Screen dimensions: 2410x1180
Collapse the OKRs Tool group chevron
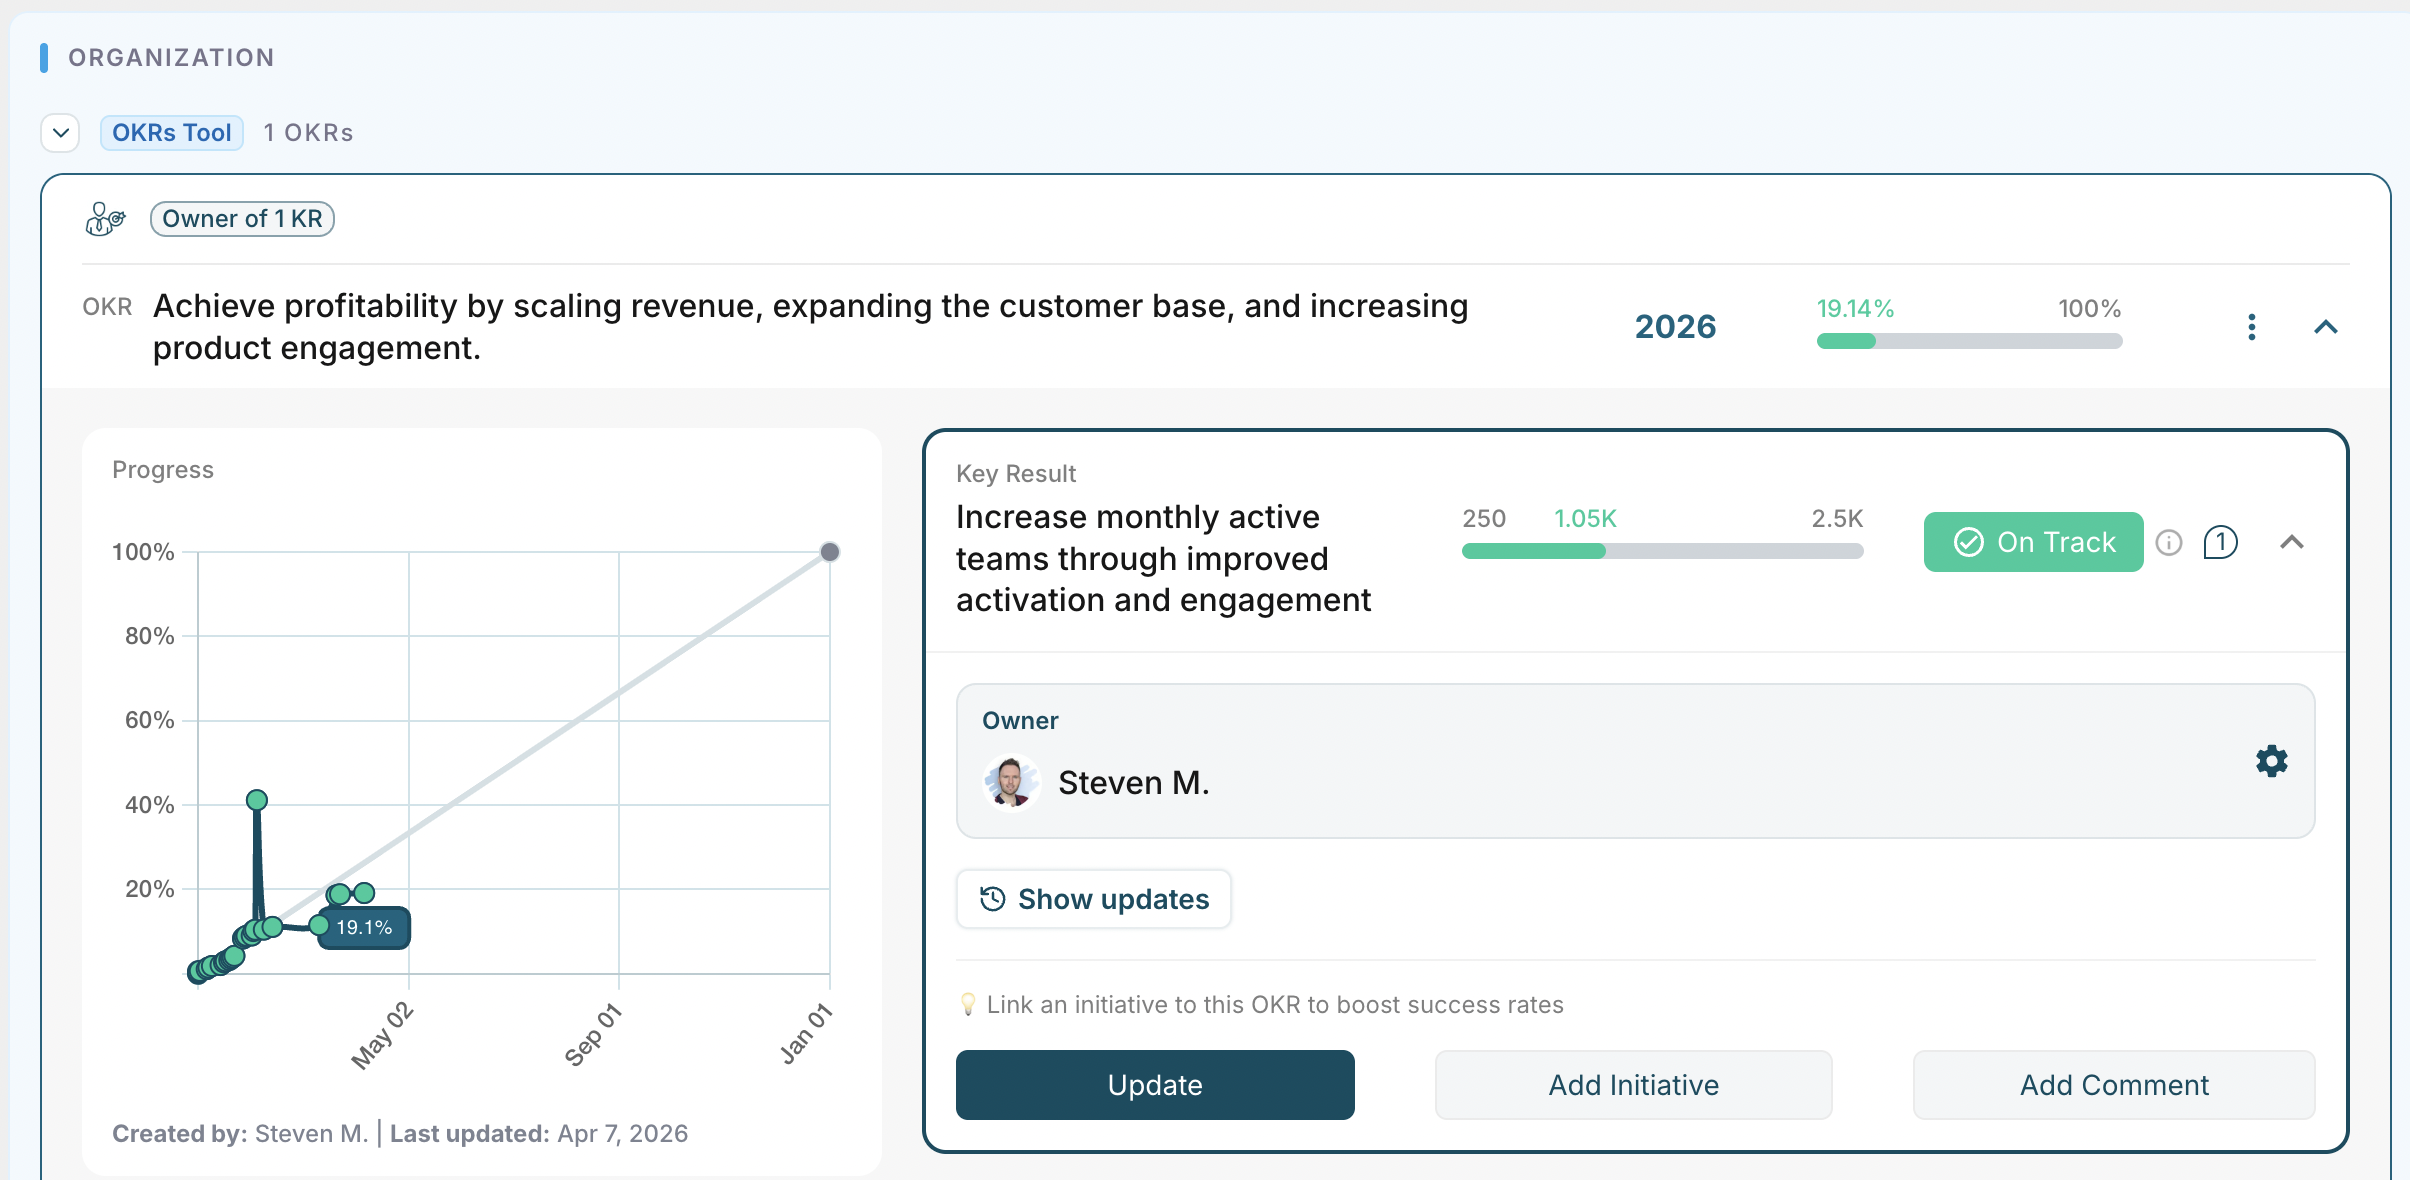click(60, 133)
